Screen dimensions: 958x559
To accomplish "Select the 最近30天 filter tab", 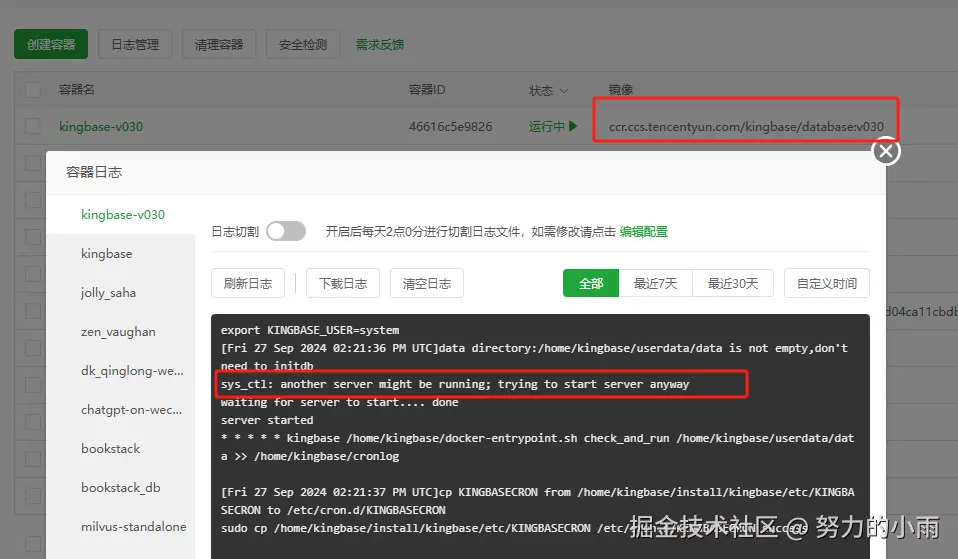I will pos(733,283).
